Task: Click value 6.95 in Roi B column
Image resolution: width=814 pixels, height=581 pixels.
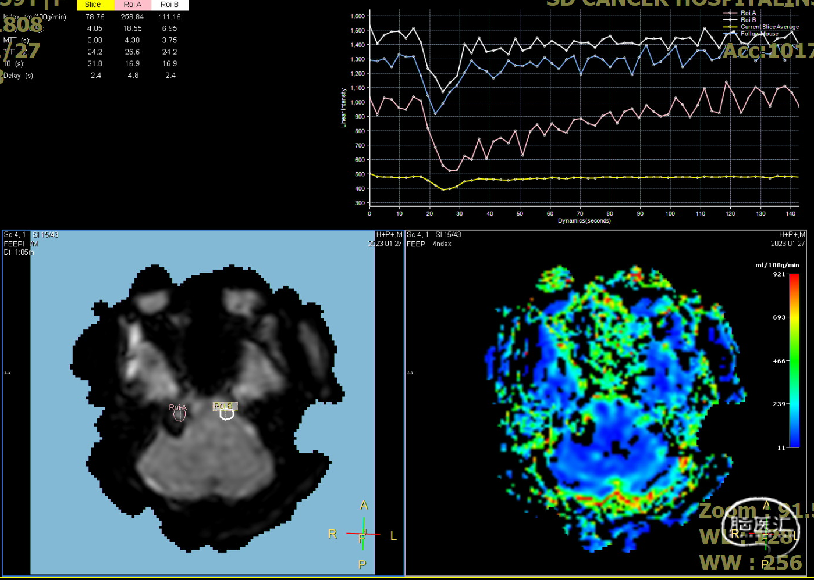Action: (170, 28)
